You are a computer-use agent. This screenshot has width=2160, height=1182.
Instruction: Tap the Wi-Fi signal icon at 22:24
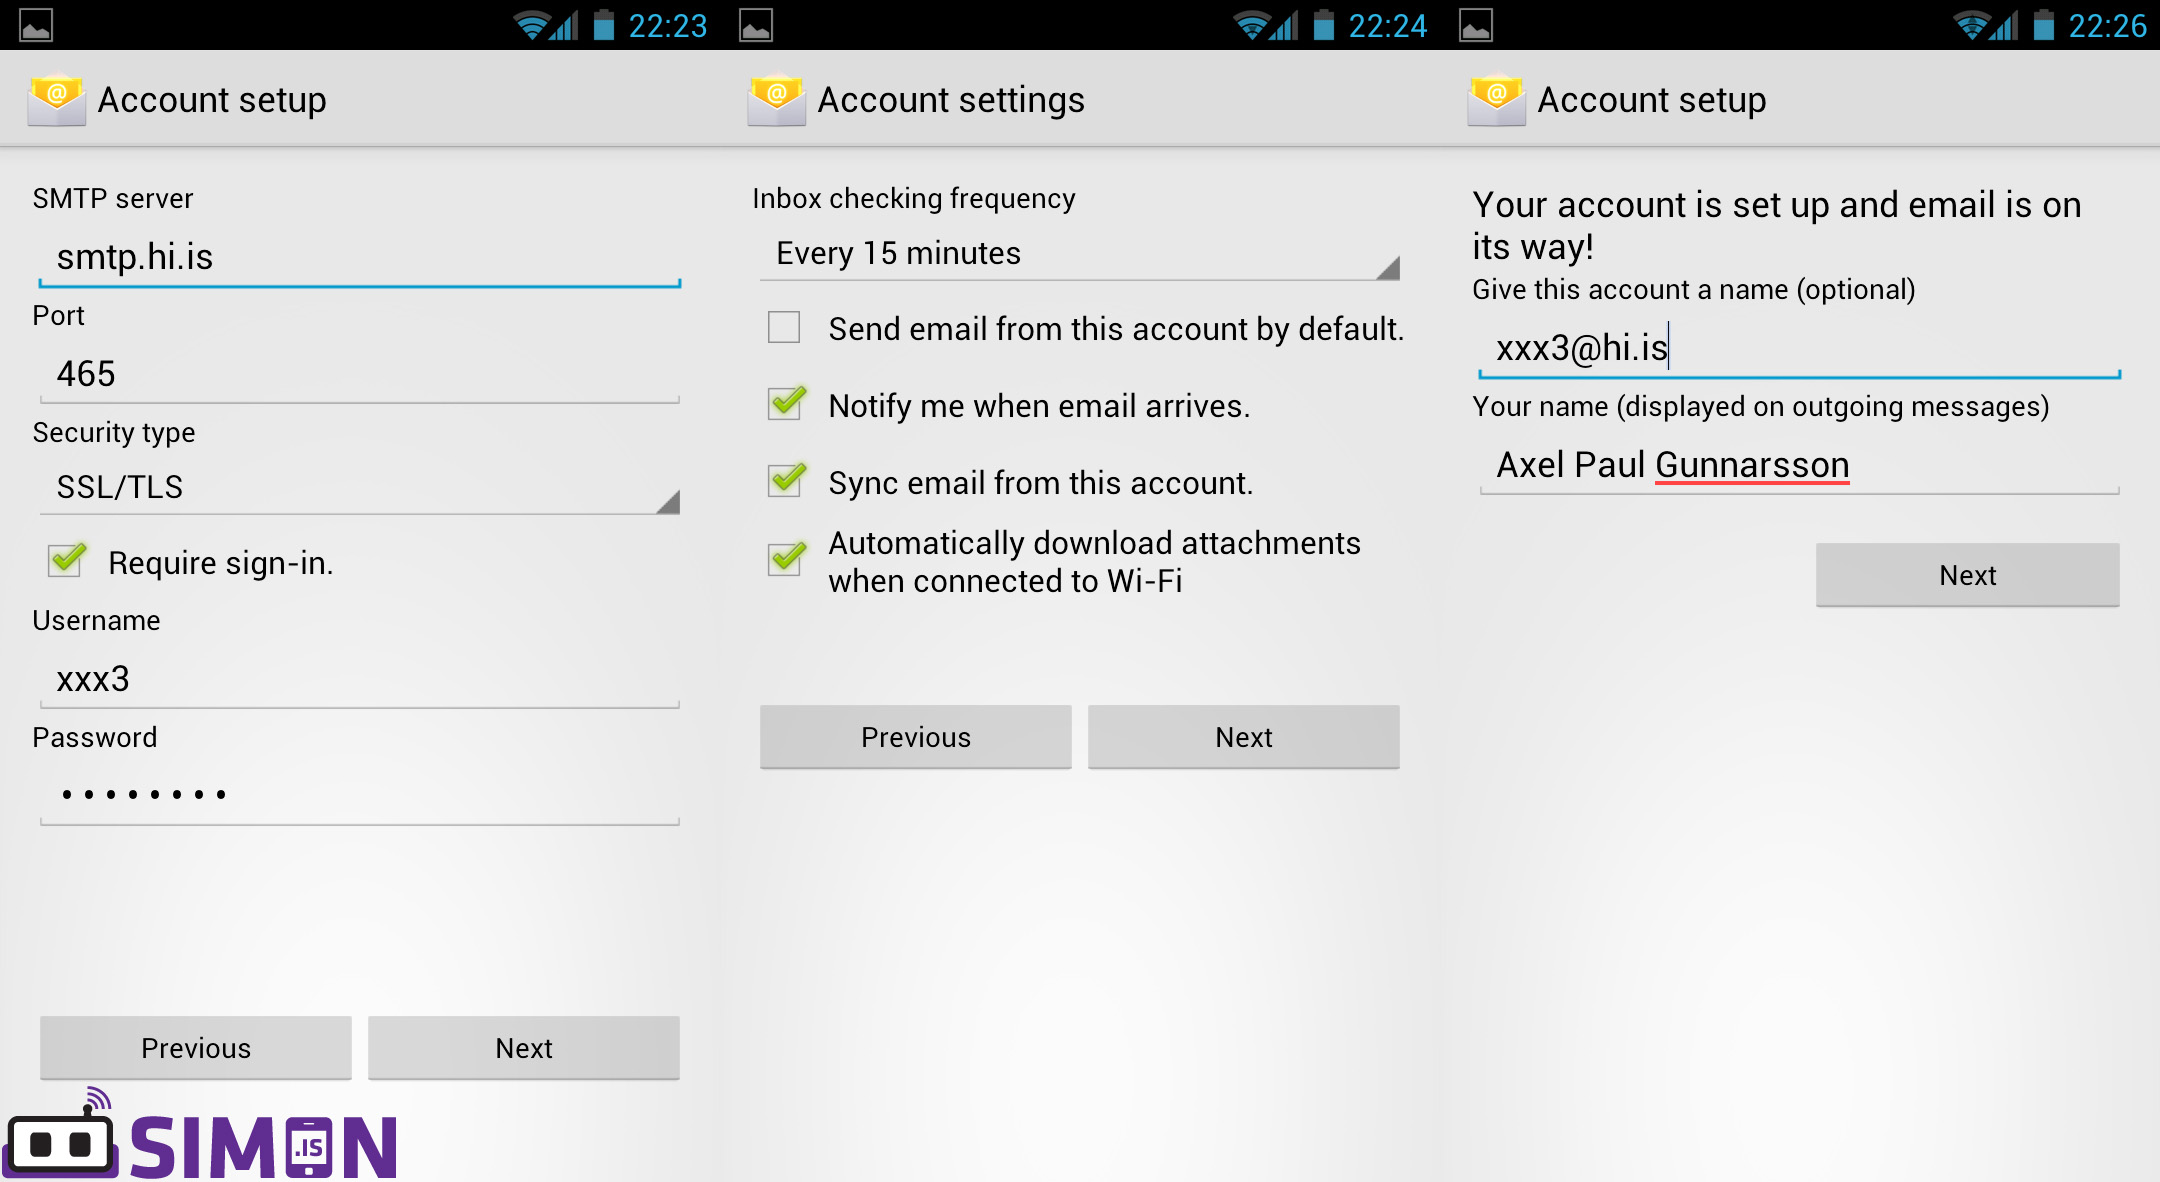1250,25
